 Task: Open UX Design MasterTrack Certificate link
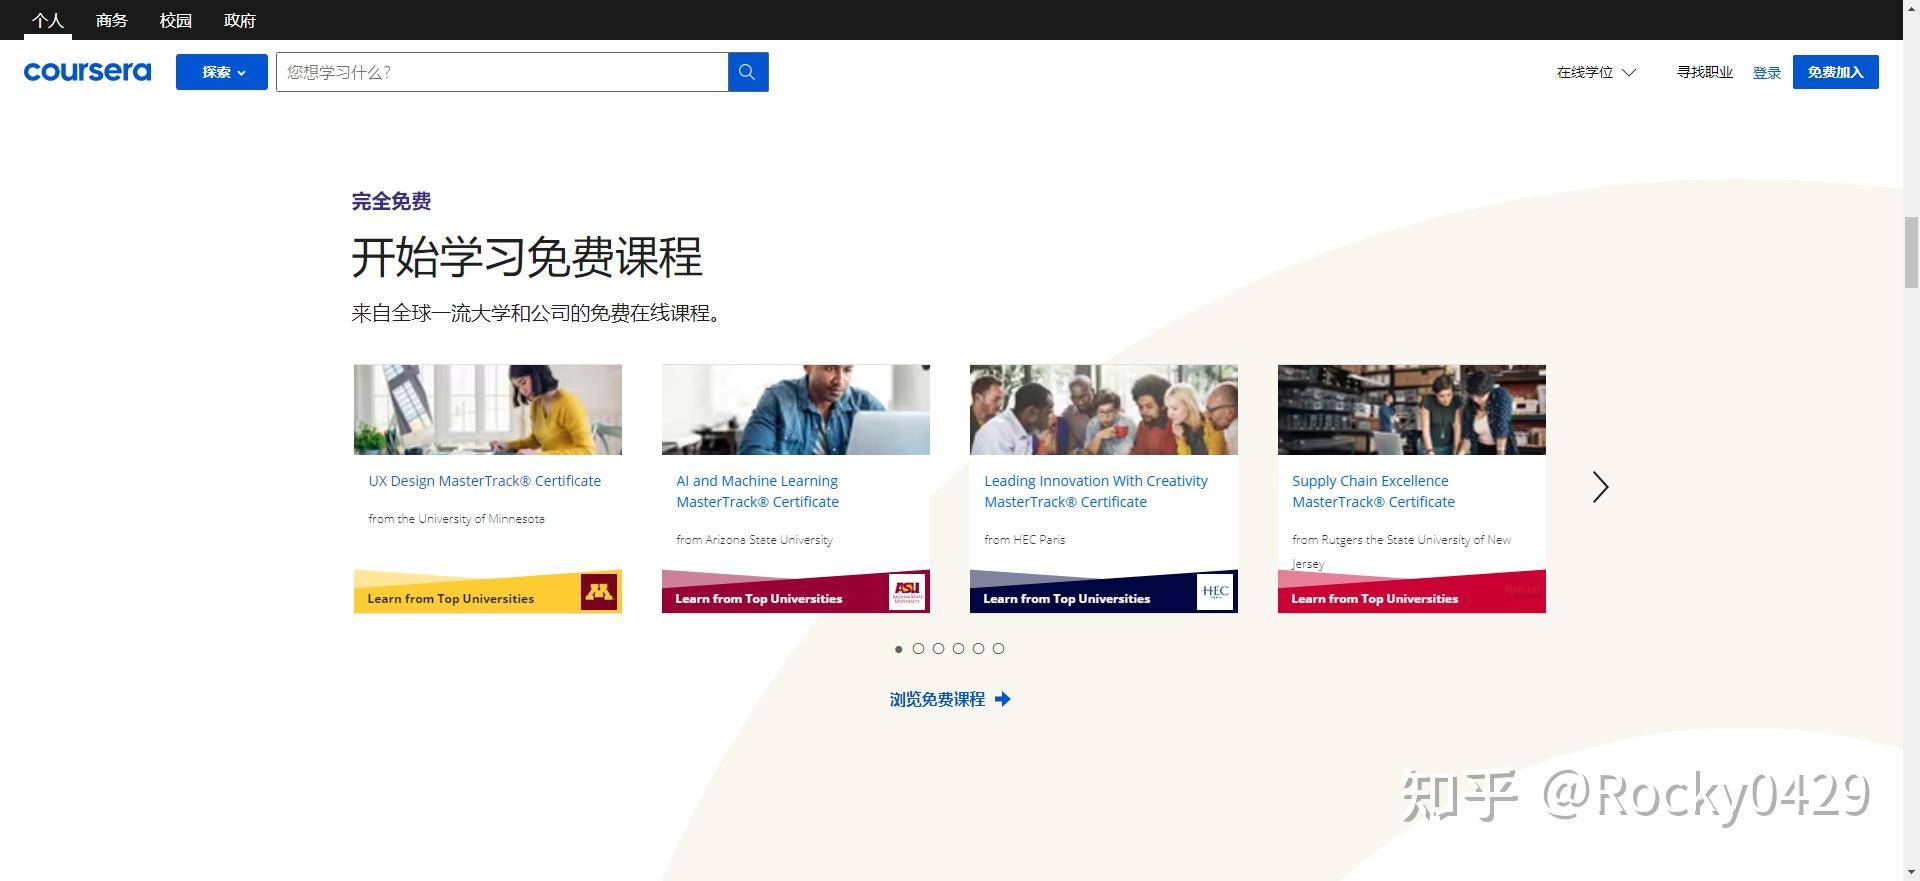[484, 481]
